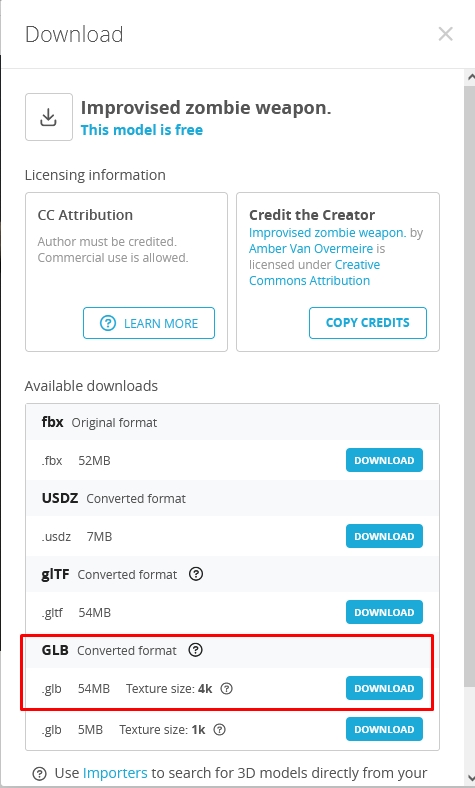Click the download arrow icon beside model title
The width and height of the screenshot is (475, 788).
pyautogui.click(x=49, y=117)
